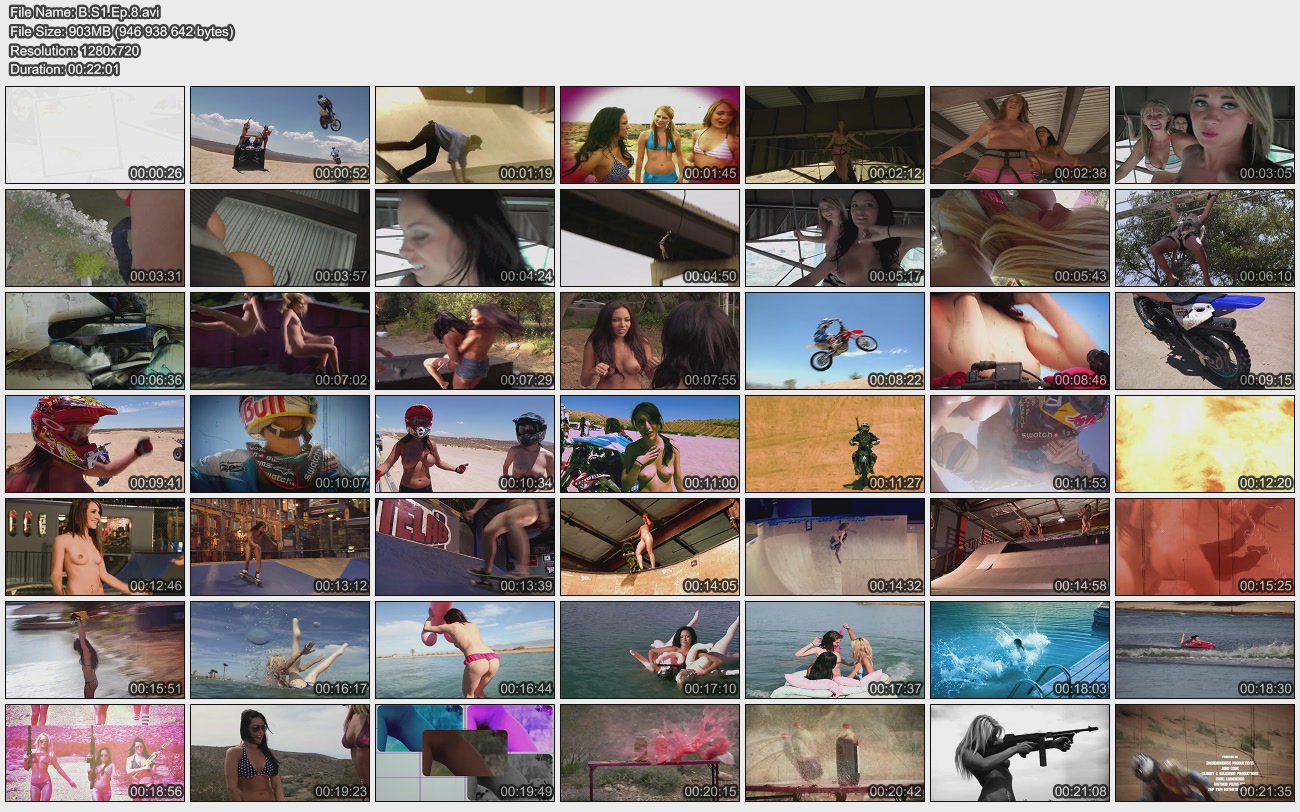Open the red splatter table frame at 00:20:15

pos(650,753)
